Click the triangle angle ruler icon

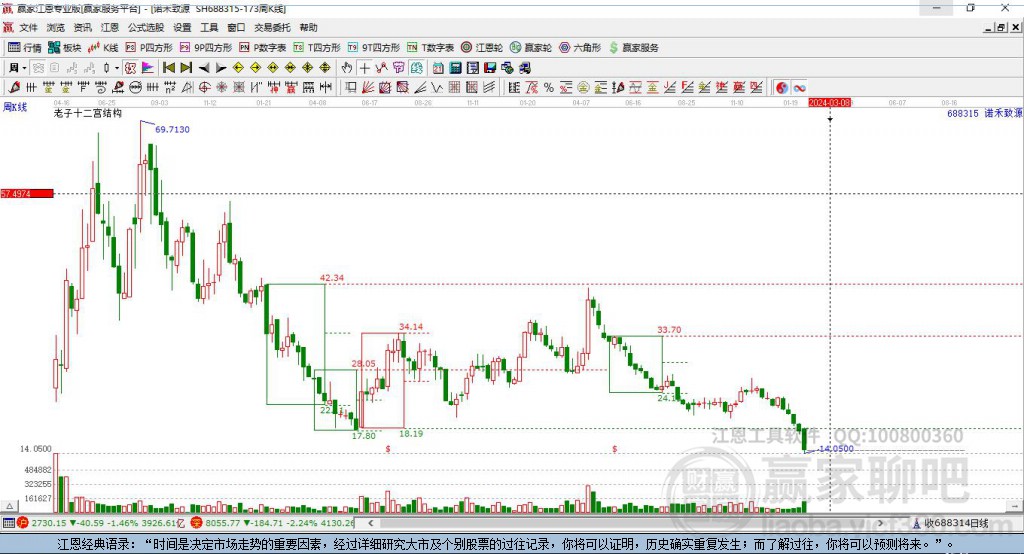pos(187,88)
